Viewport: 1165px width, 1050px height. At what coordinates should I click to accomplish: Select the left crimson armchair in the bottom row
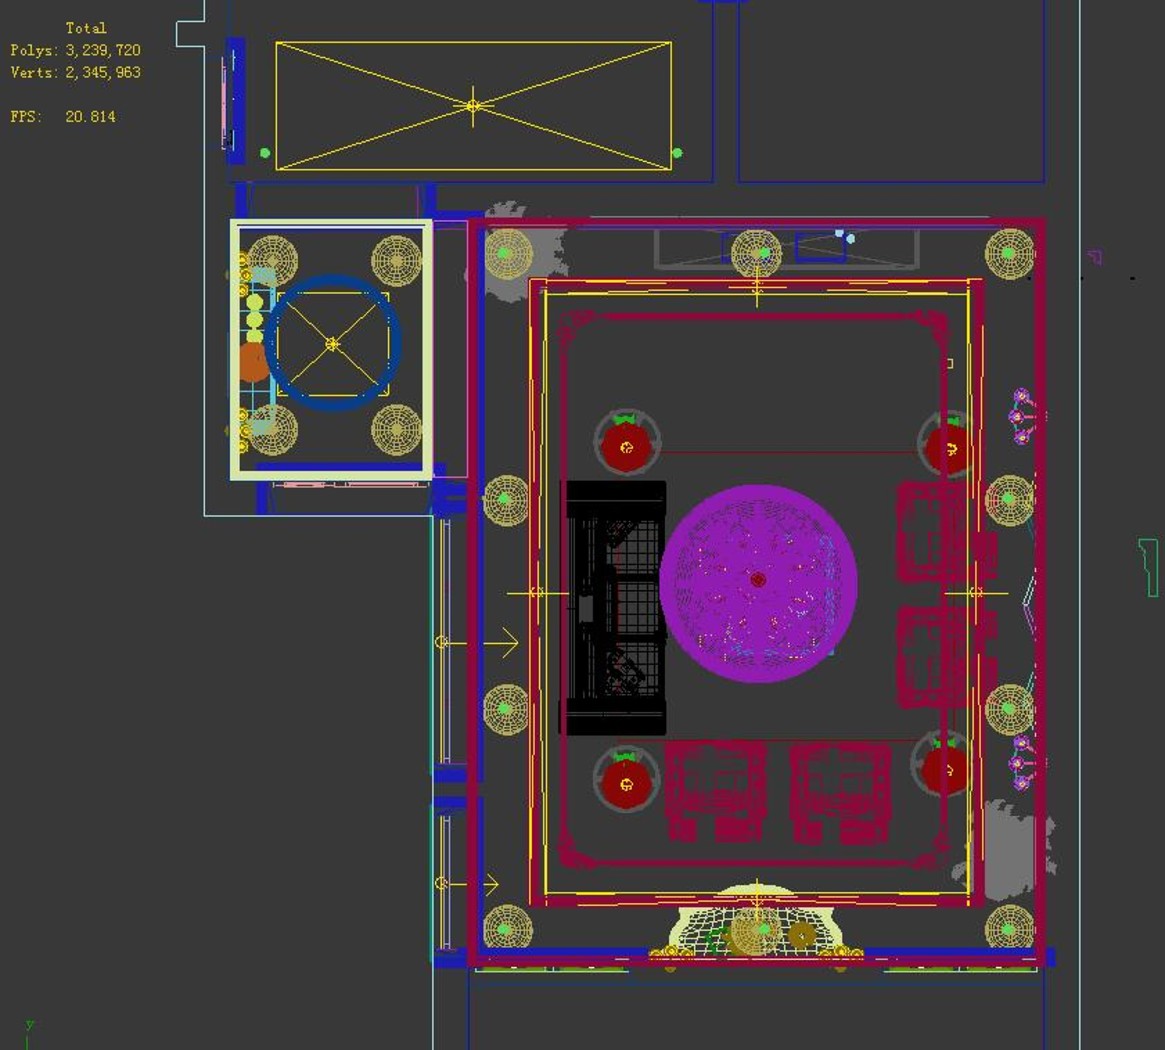tap(716, 791)
